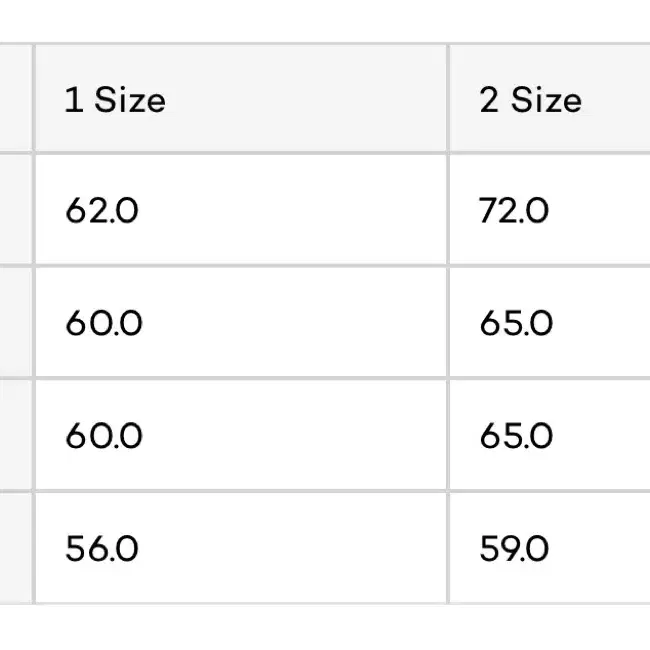Select the gray row label beside 62.0
The image size is (650, 650).
coord(16,210)
